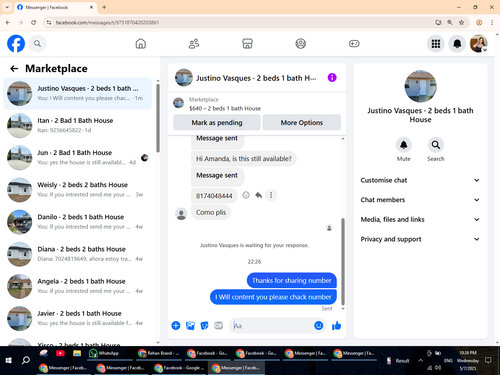
Task: Open the grid Menu icon
Action: tap(436, 44)
